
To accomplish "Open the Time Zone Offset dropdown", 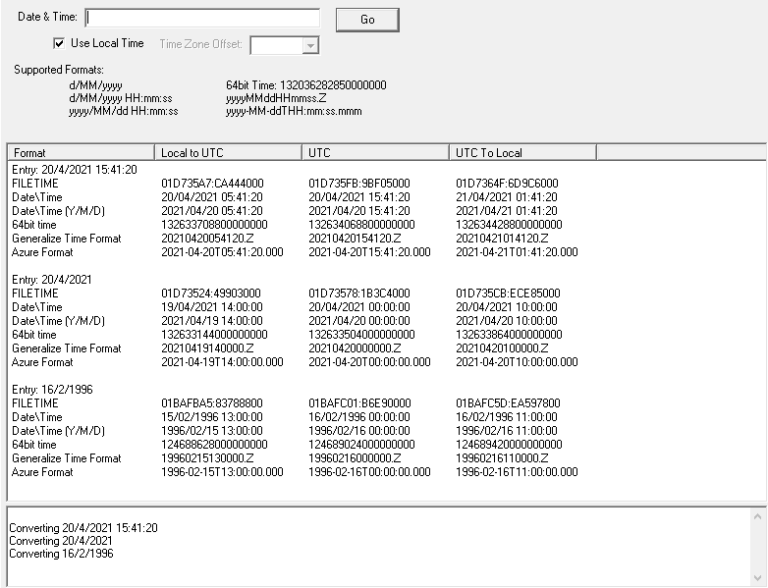I will (x=310, y=46).
